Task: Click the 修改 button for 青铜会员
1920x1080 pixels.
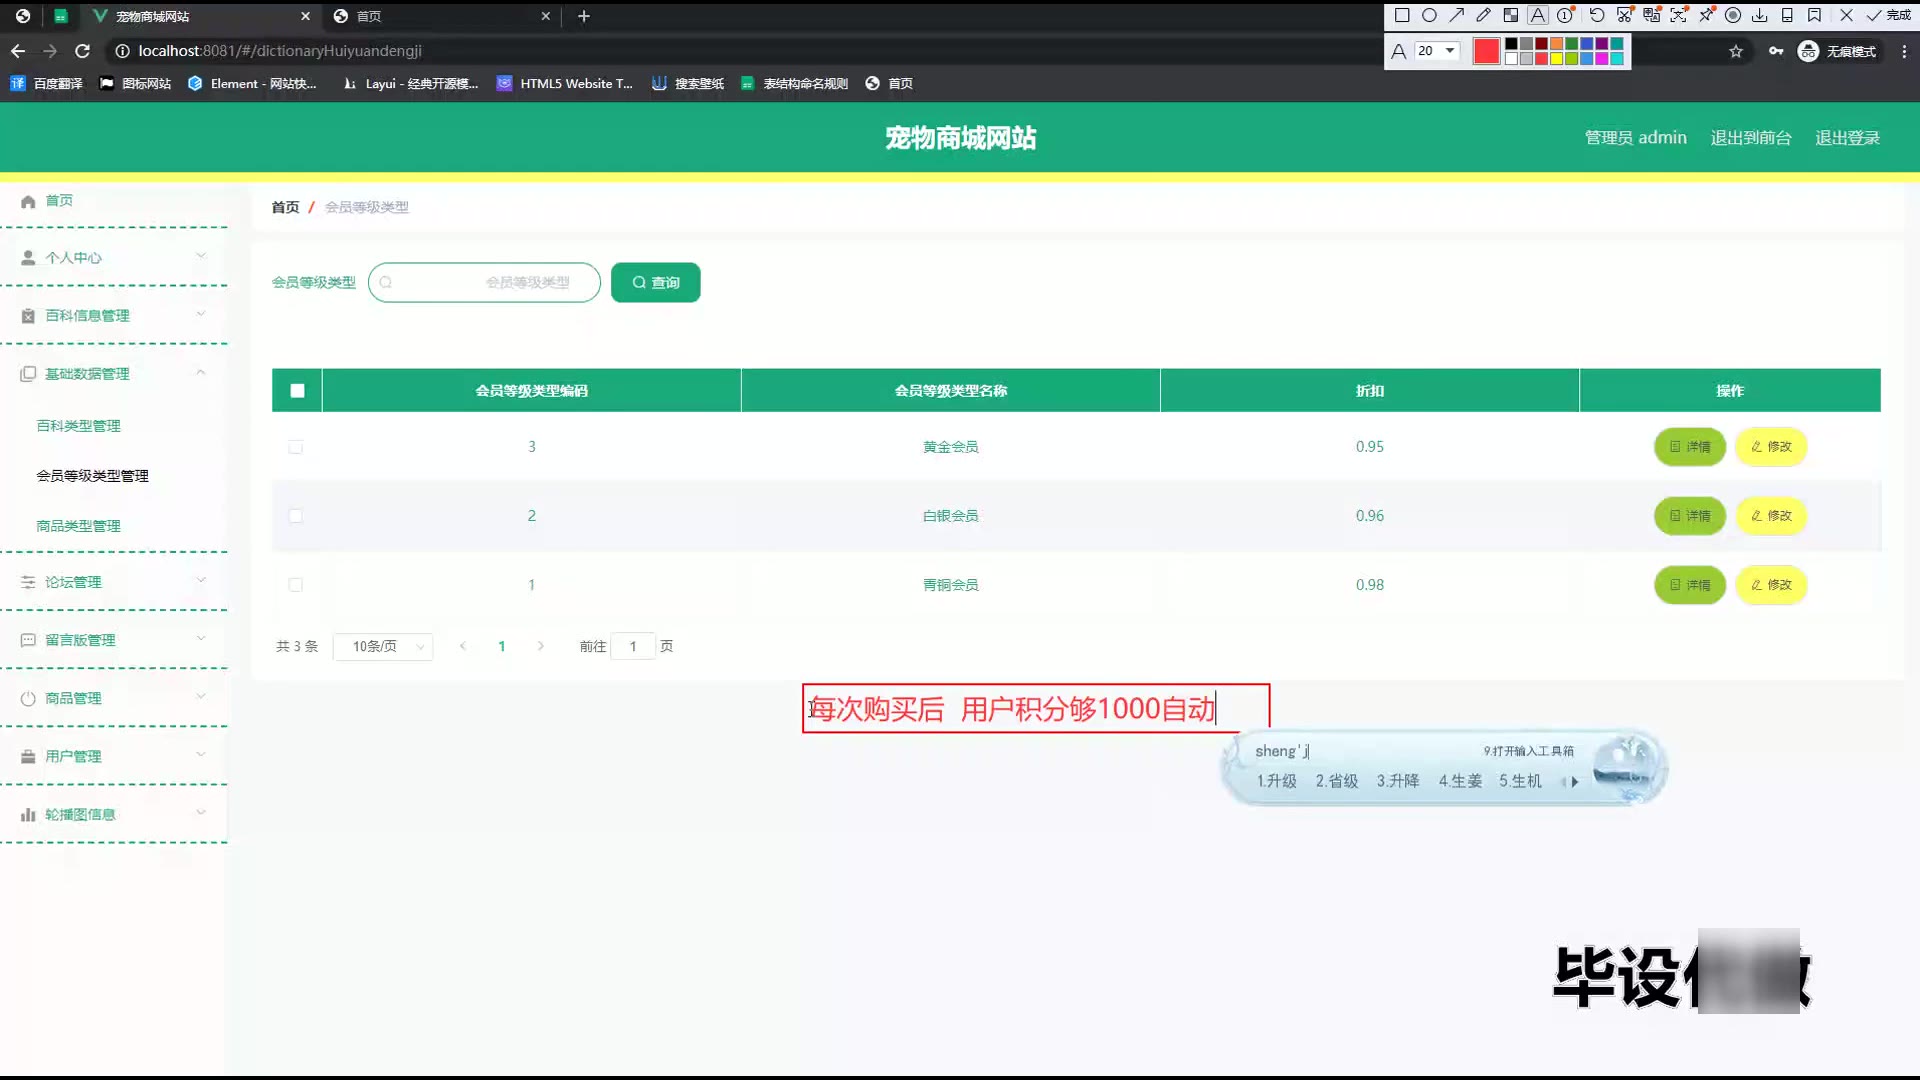Action: [1771, 585]
